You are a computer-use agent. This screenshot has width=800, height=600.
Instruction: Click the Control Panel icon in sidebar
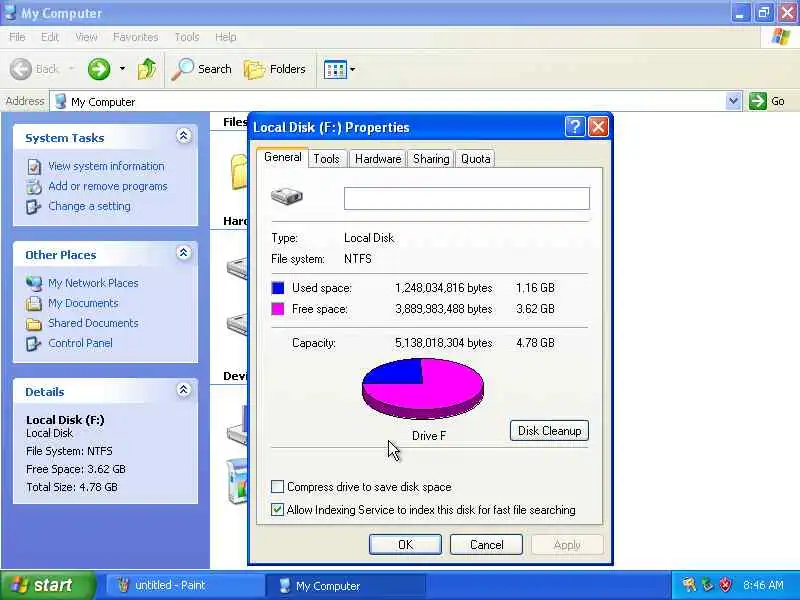(x=34, y=343)
